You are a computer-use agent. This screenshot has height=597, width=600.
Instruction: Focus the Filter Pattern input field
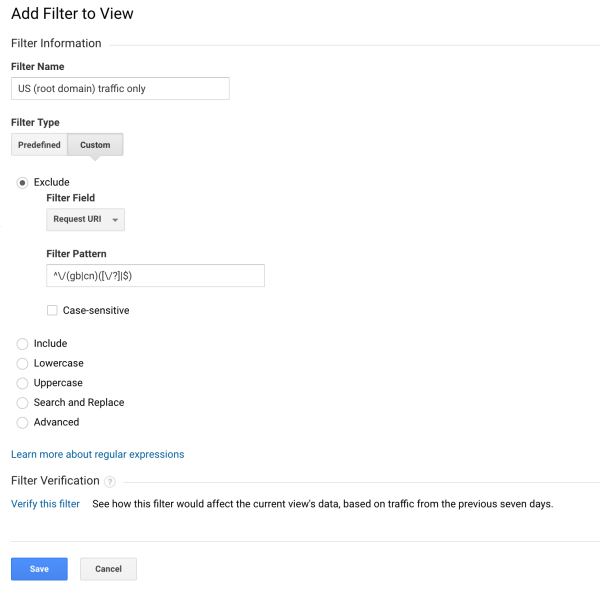(x=155, y=276)
